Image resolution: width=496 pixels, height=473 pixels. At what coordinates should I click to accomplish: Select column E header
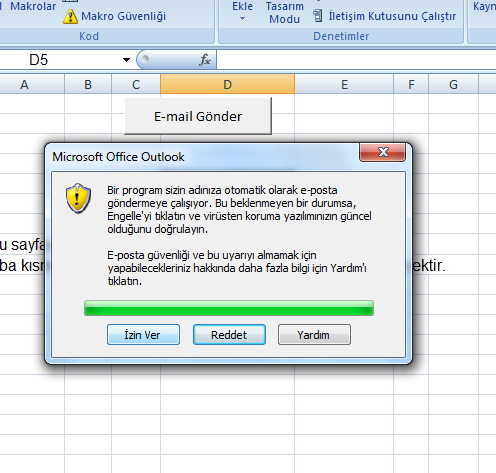(x=344, y=85)
